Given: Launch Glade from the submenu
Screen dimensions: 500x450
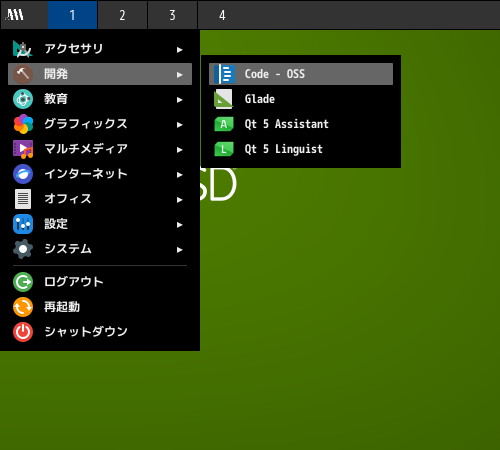Looking at the screenshot, I should (301, 99).
